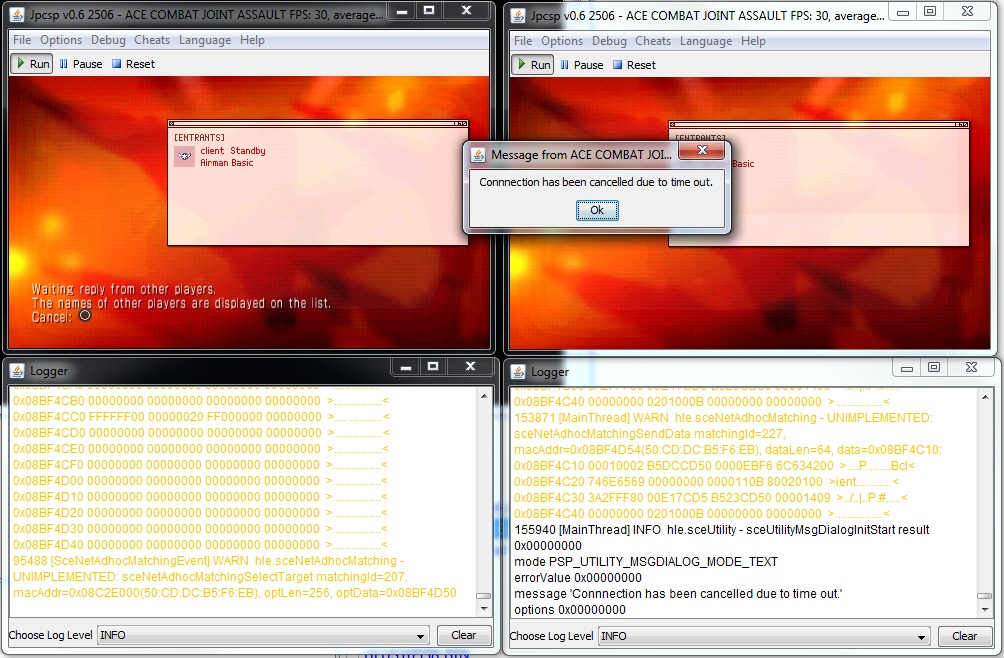The width and height of the screenshot is (1004, 658).
Task: Click circle Cancel button icon in game
Action: pyautogui.click(x=85, y=316)
